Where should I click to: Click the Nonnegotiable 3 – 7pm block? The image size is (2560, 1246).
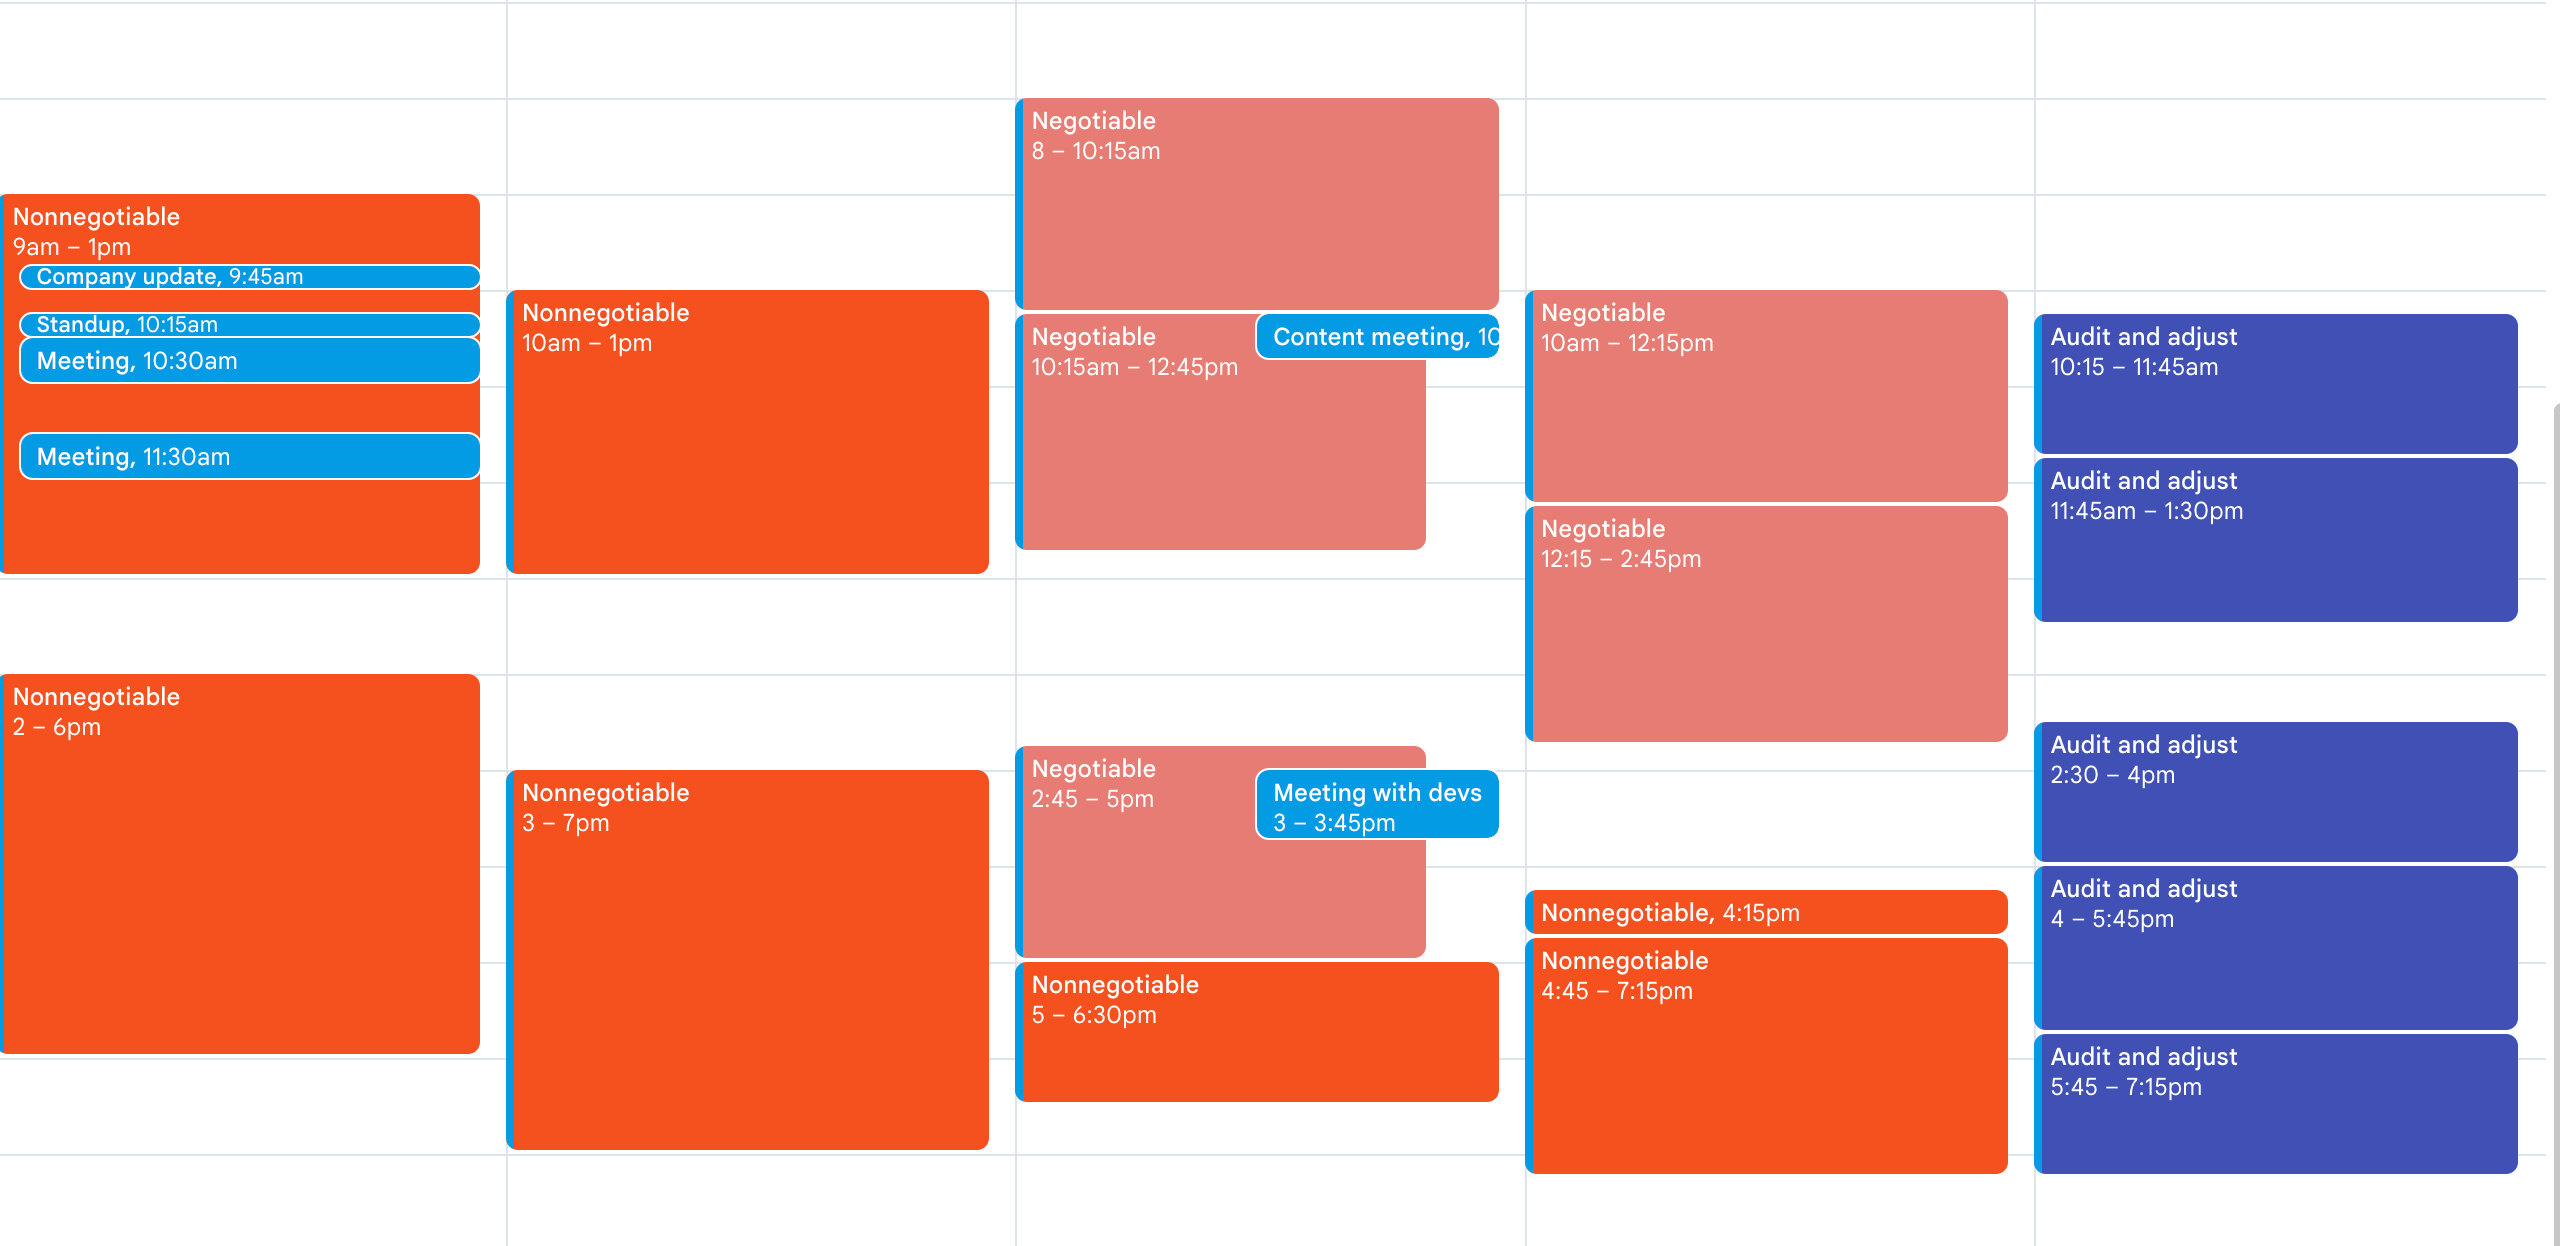coord(748,960)
